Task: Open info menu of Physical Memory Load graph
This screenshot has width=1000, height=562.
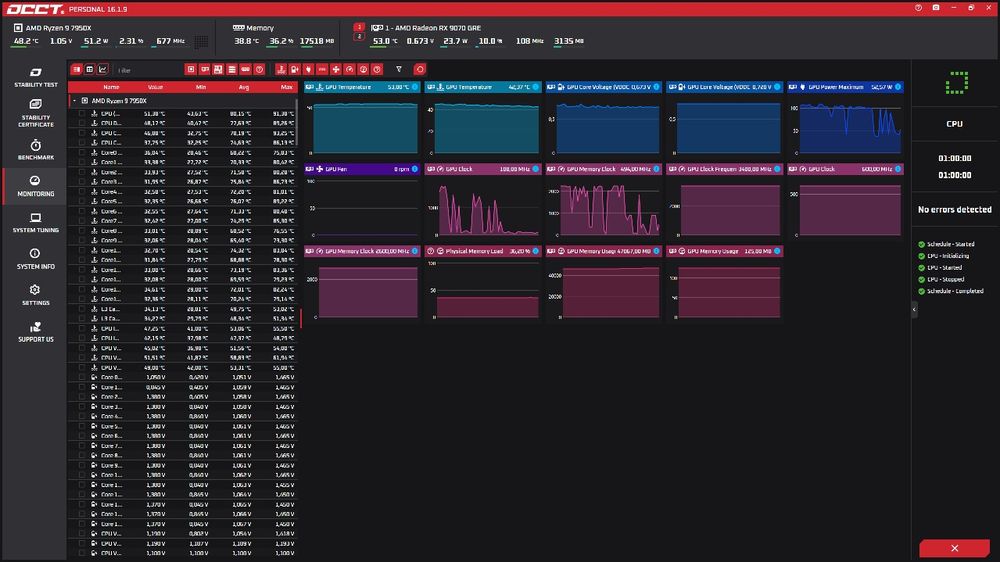Action: [x=536, y=251]
